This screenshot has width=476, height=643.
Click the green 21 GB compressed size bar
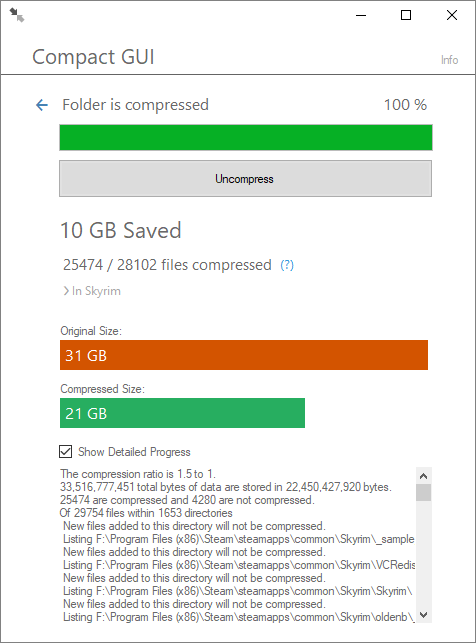pos(182,413)
